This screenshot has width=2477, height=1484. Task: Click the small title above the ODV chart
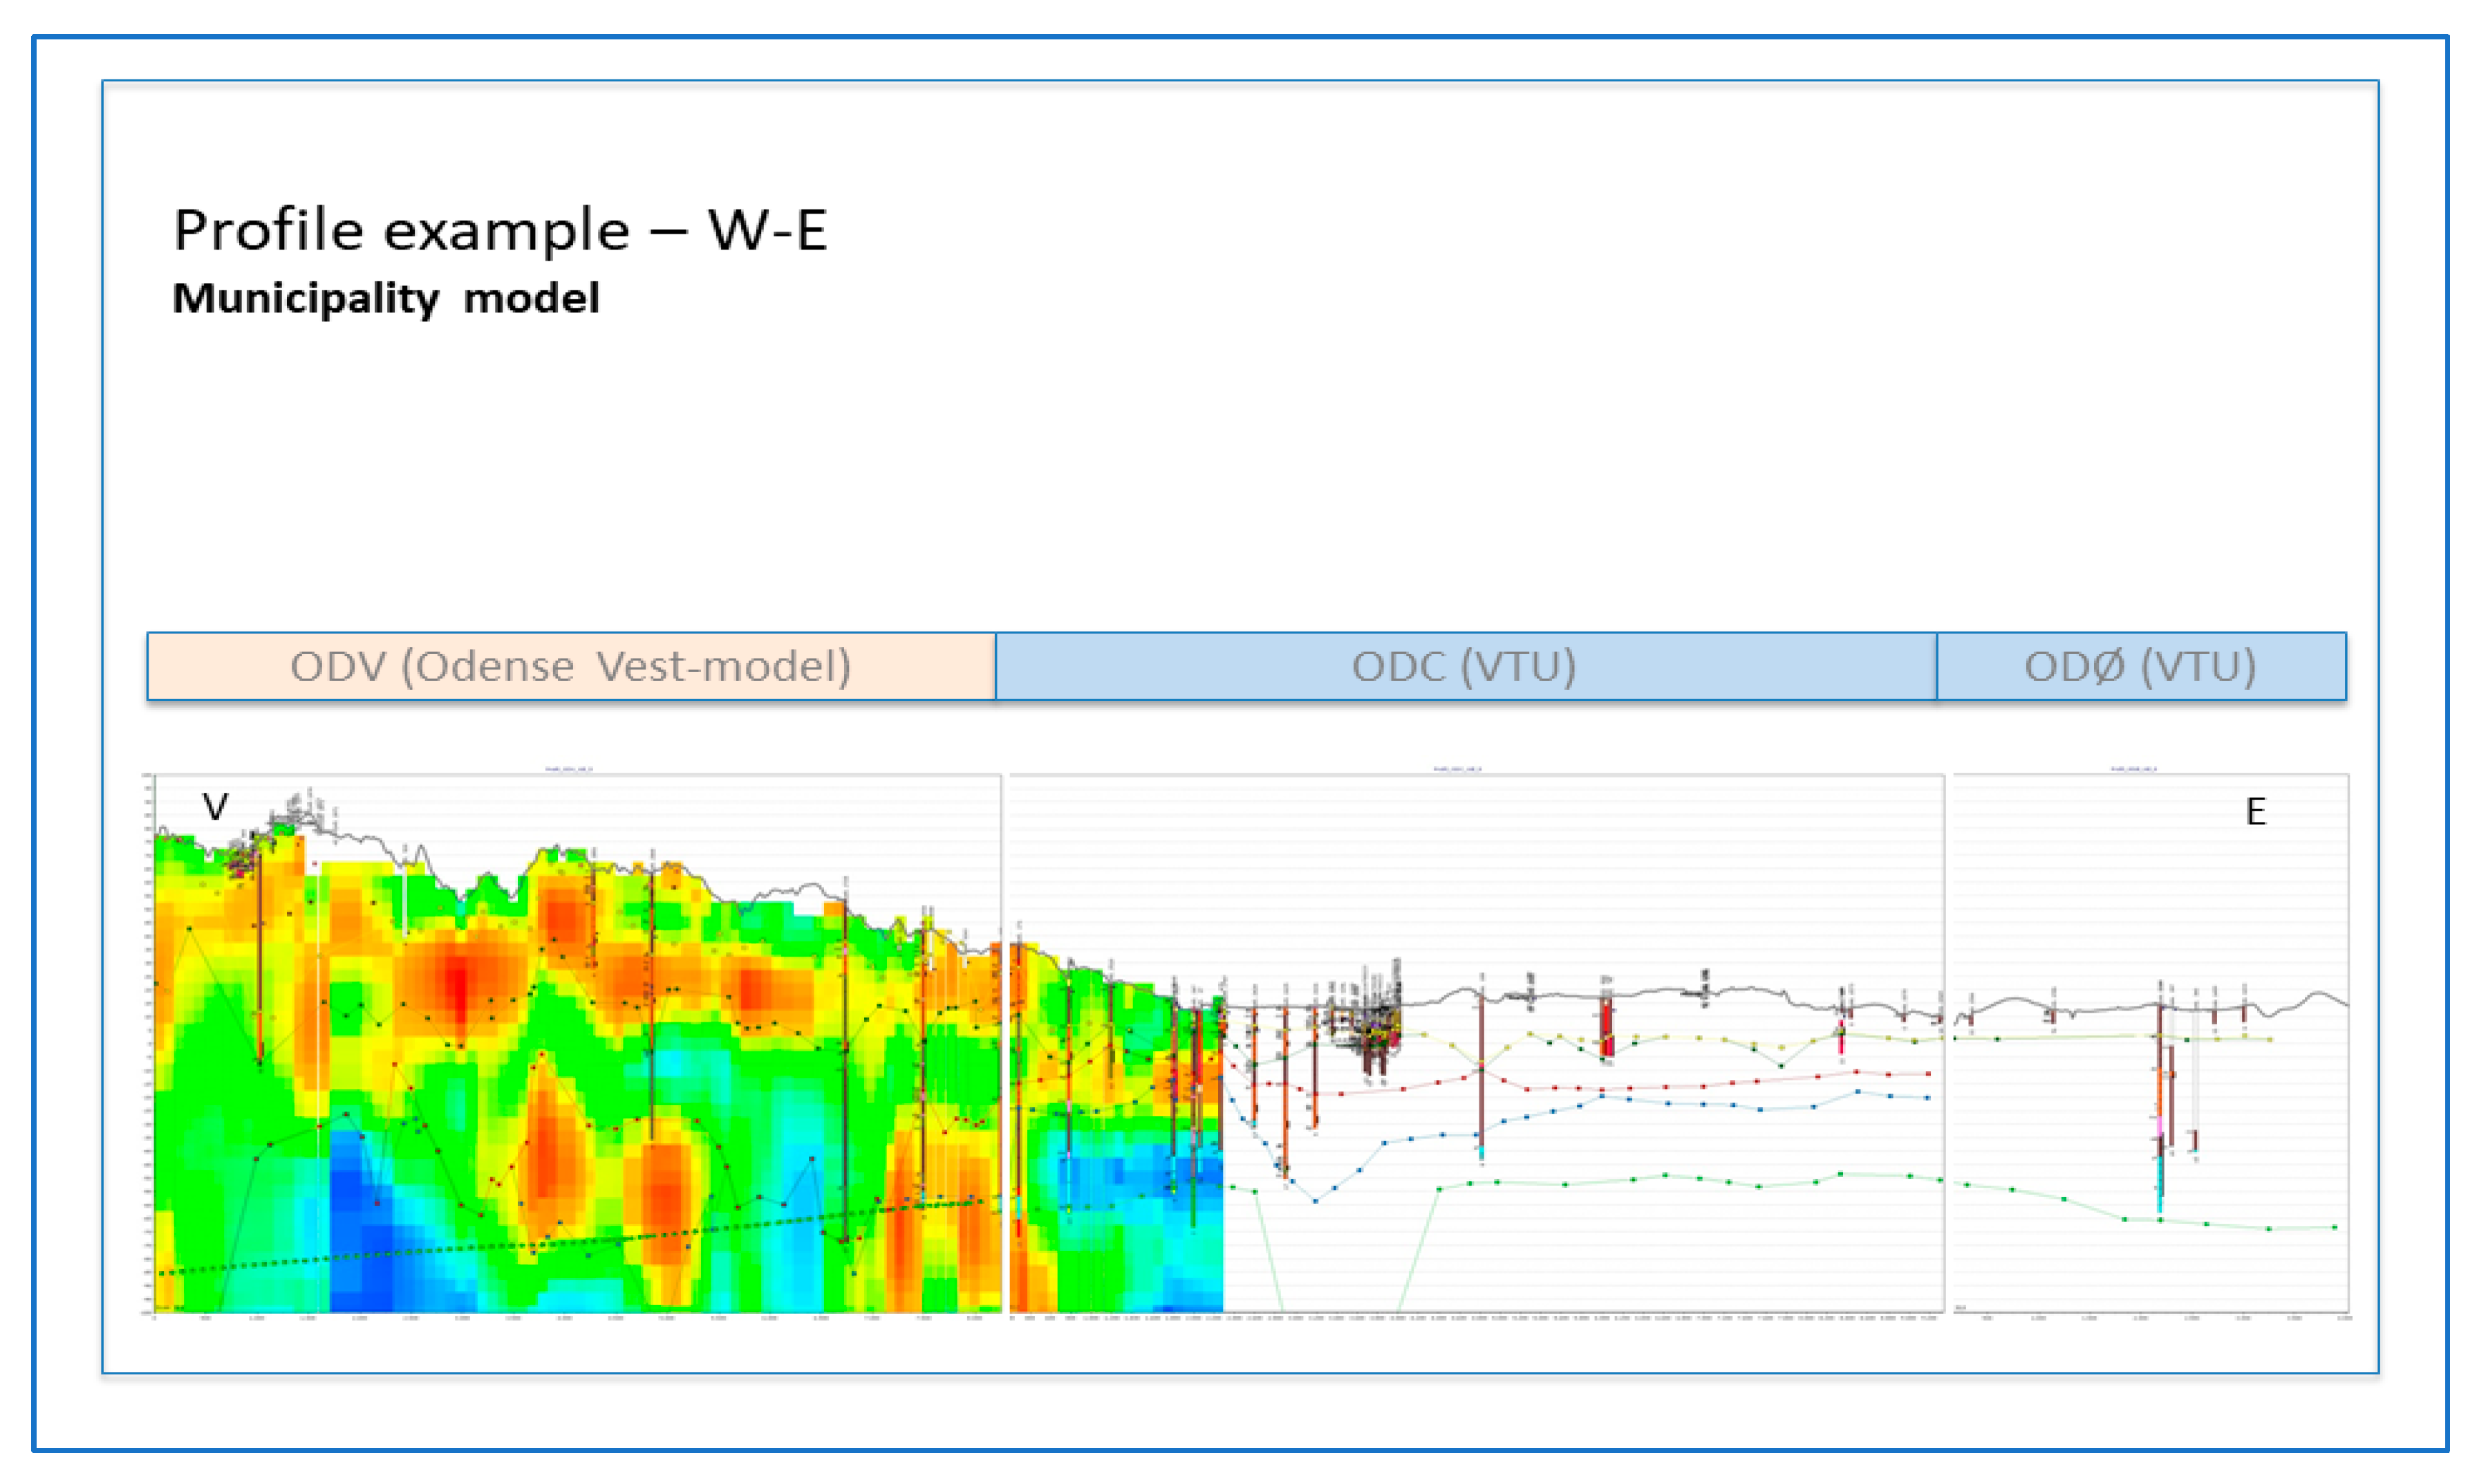pyautogui.click(x=569, y=769)
